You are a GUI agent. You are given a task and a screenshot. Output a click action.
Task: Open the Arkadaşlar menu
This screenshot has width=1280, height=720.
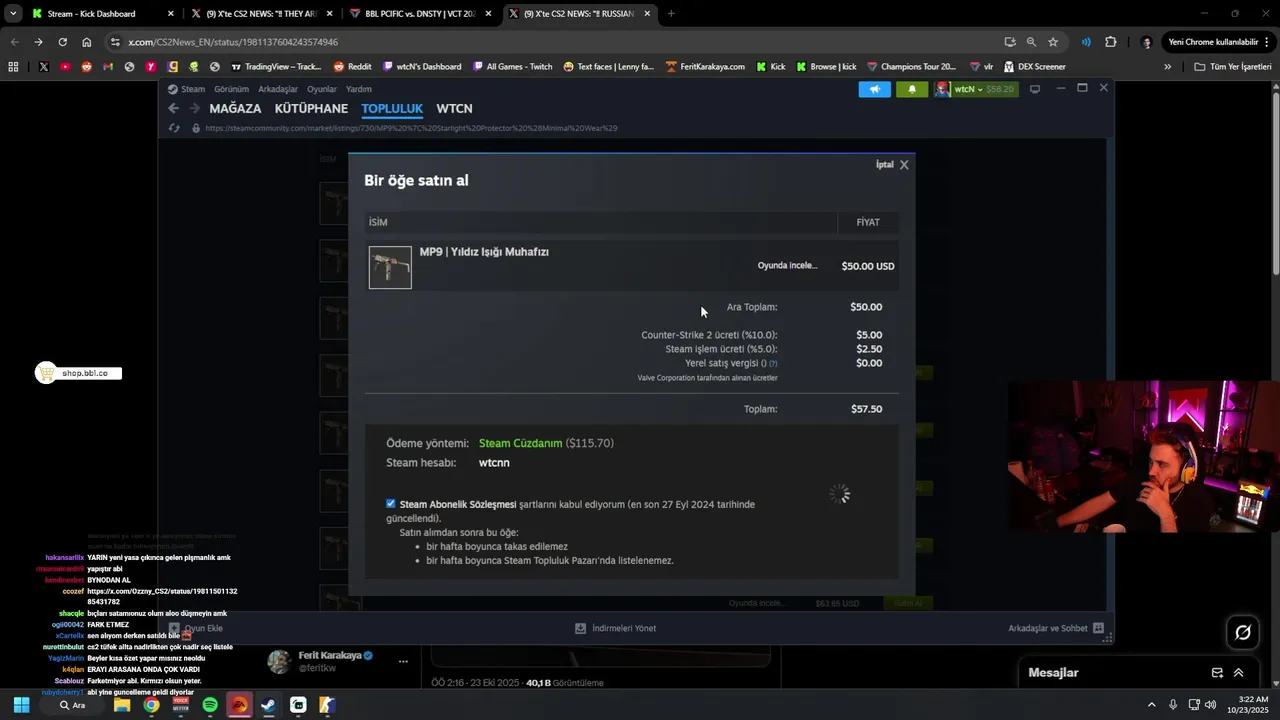coord(278,89)
